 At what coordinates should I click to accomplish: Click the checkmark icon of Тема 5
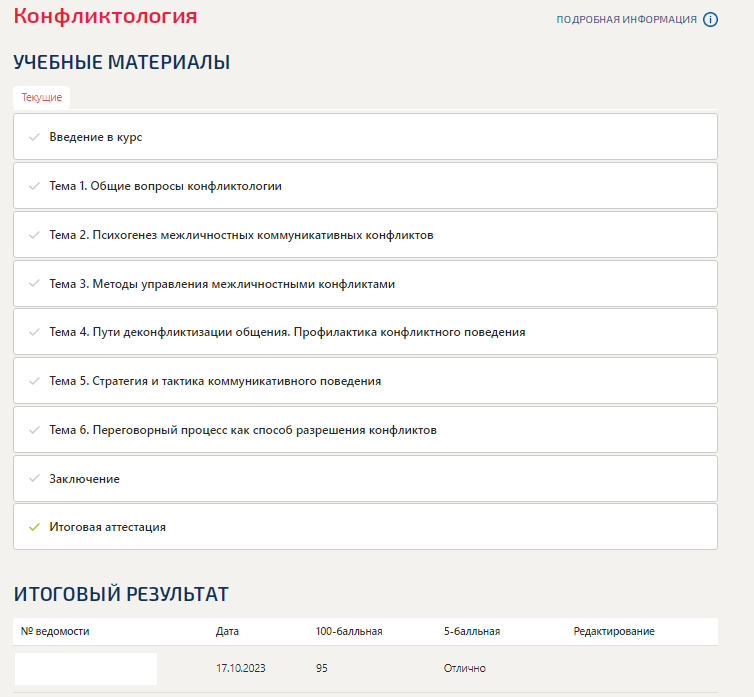tap(34, 381)
